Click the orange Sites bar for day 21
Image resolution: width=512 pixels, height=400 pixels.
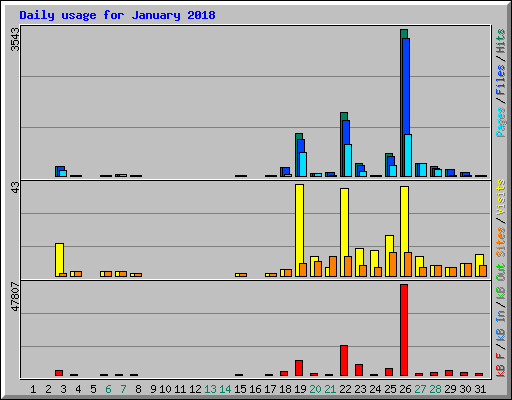[x=333, y=266]
